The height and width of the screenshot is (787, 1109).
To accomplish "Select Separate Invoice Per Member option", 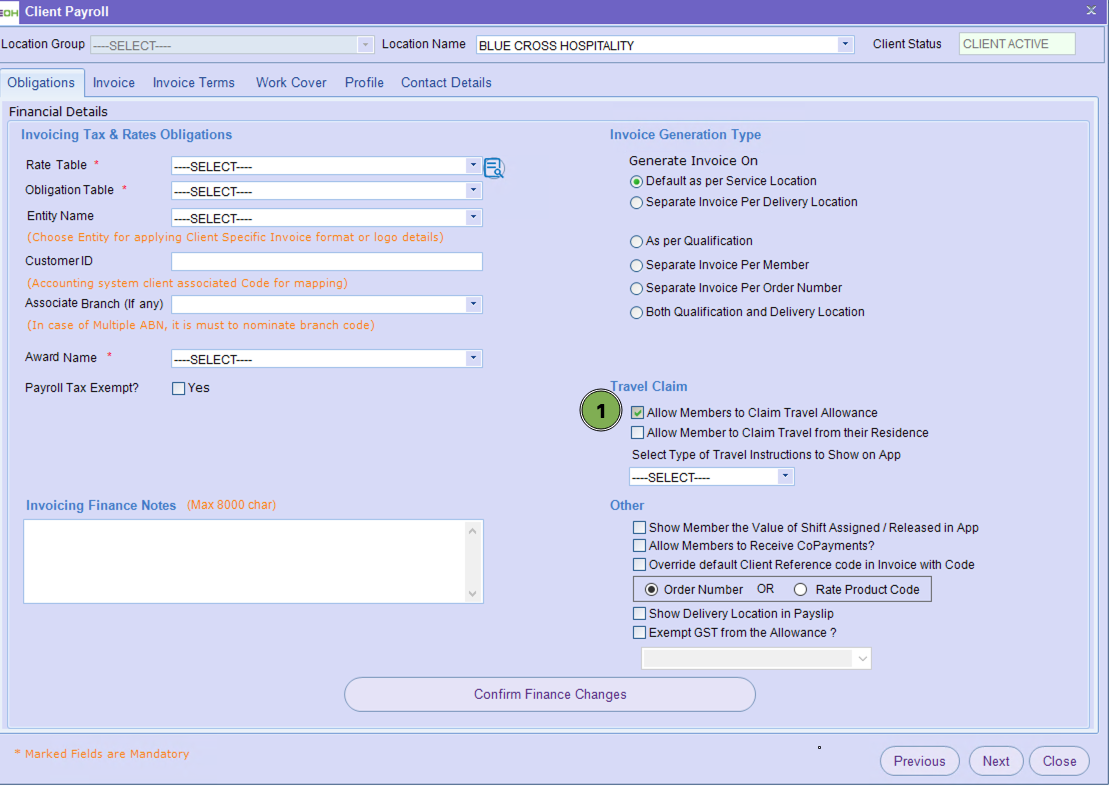I will [x=637, y=265].
